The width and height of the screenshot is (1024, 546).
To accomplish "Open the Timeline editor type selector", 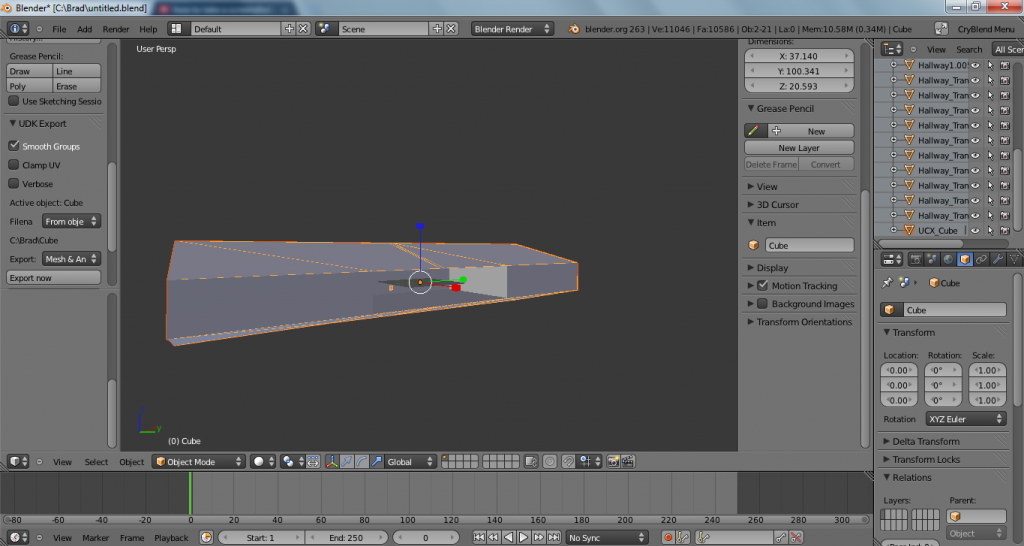I will [18, 538].
